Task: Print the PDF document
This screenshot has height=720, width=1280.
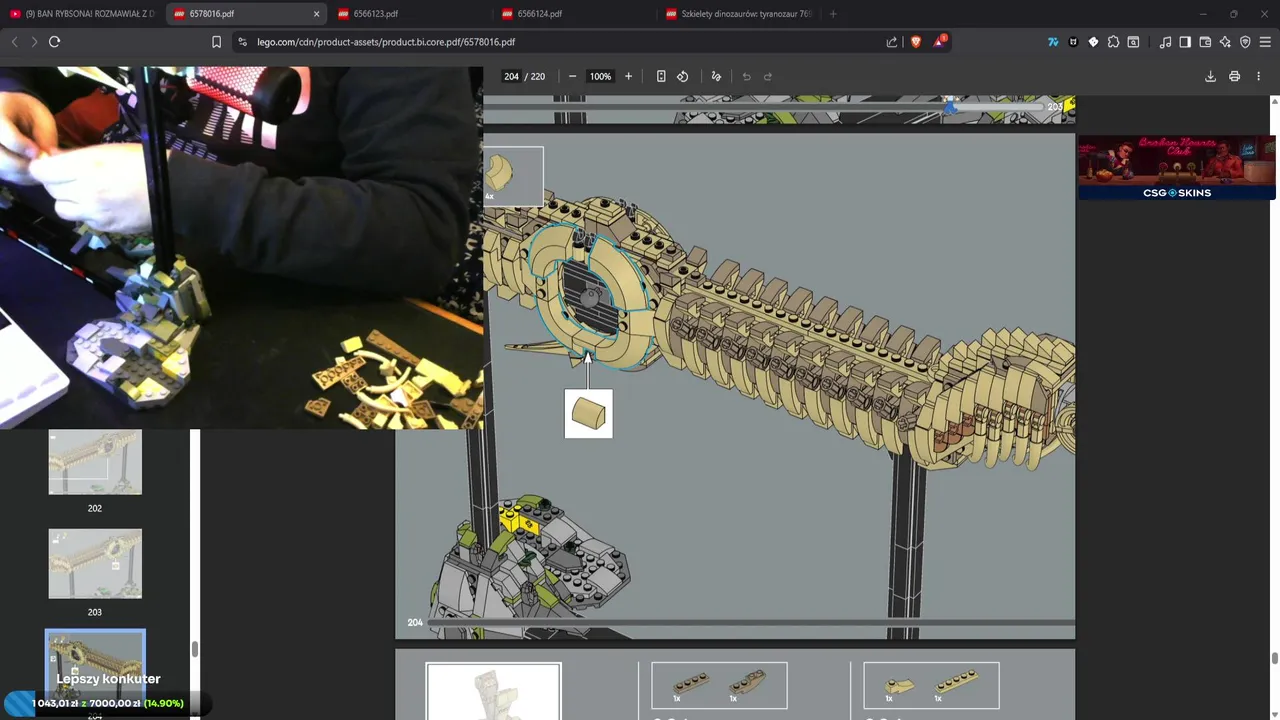Action: pos(1235,76)
